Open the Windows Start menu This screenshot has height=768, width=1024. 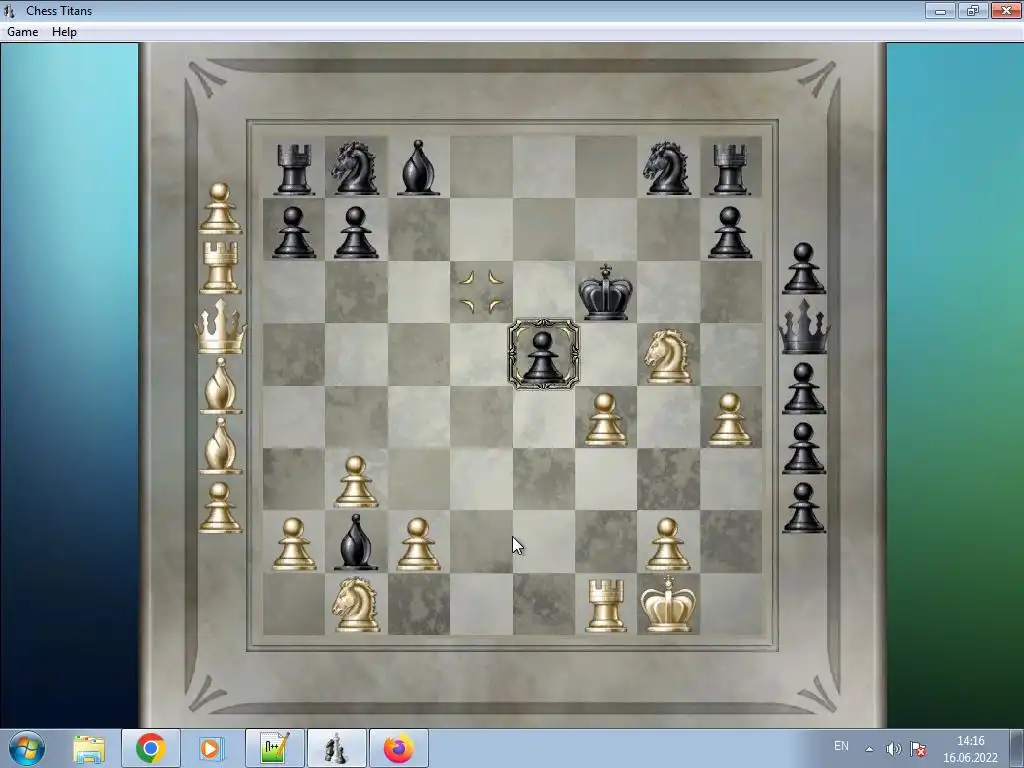[27, 748]
